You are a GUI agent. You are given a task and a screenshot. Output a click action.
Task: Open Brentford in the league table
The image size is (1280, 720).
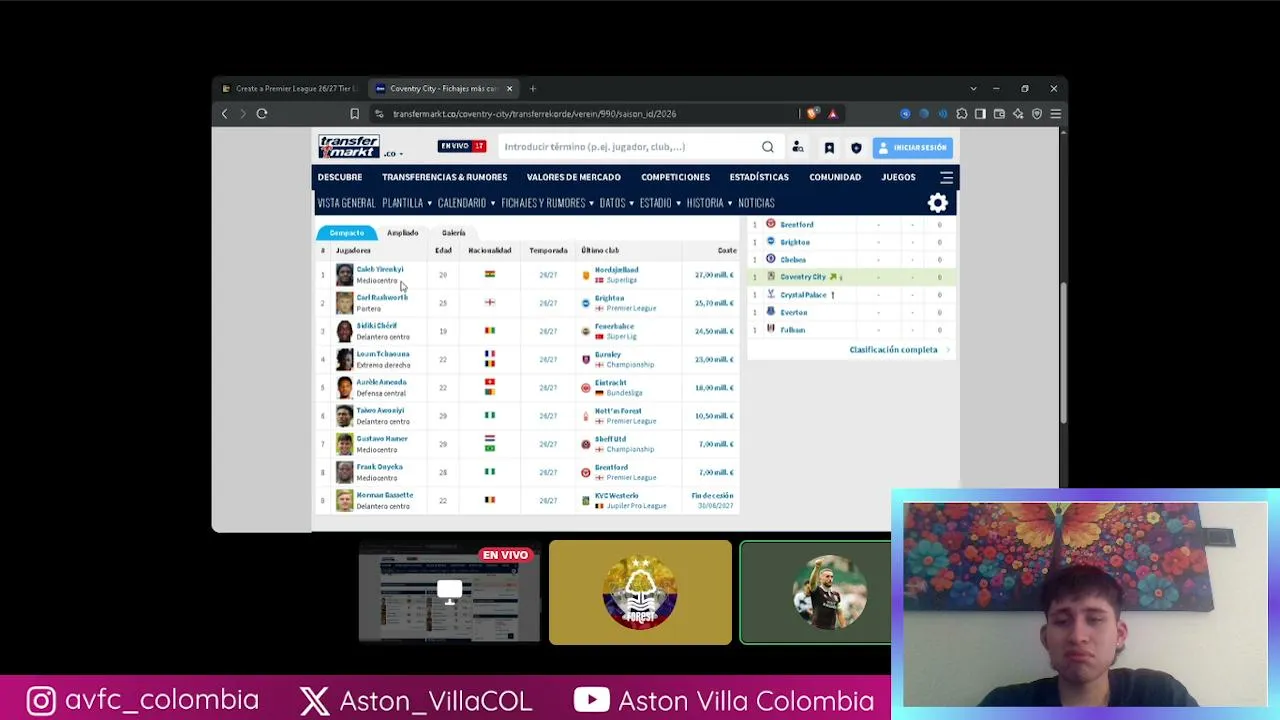click(797, 225)
